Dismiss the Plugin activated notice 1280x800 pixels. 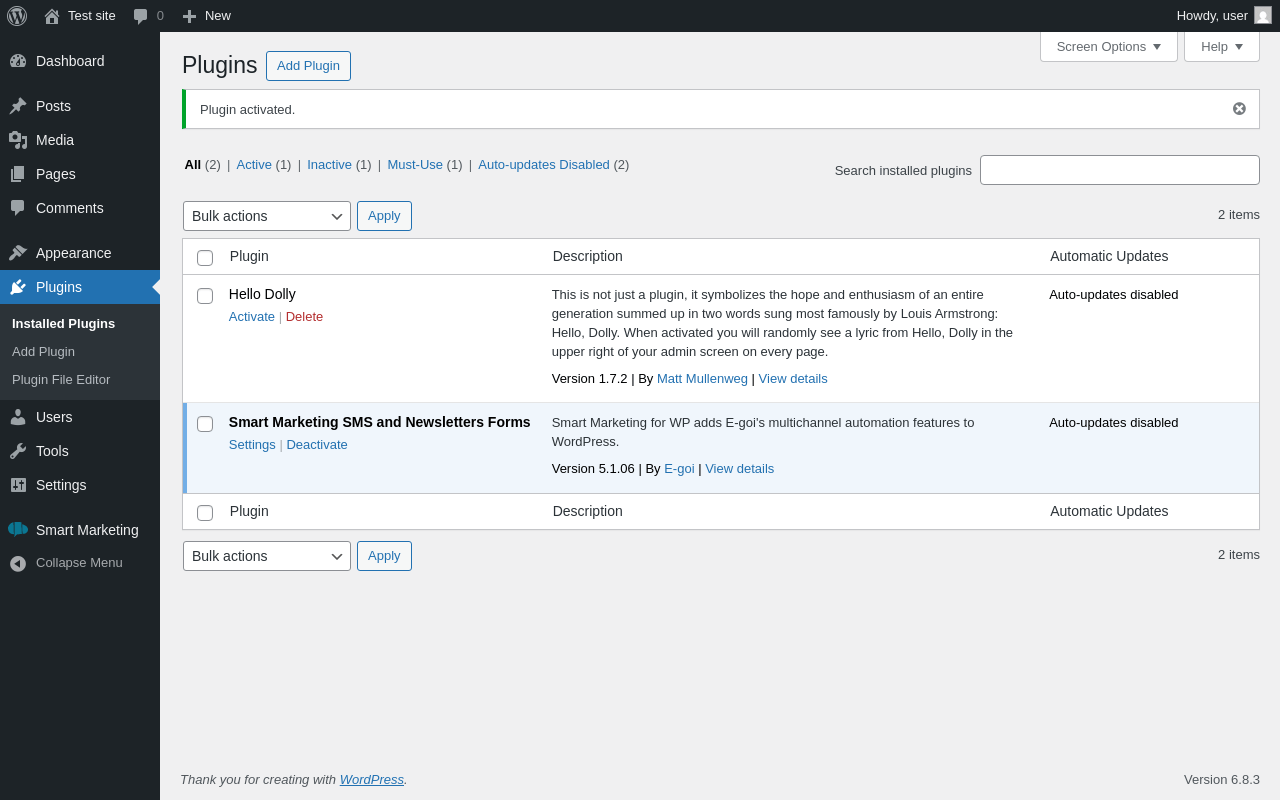pos(1239,109)
